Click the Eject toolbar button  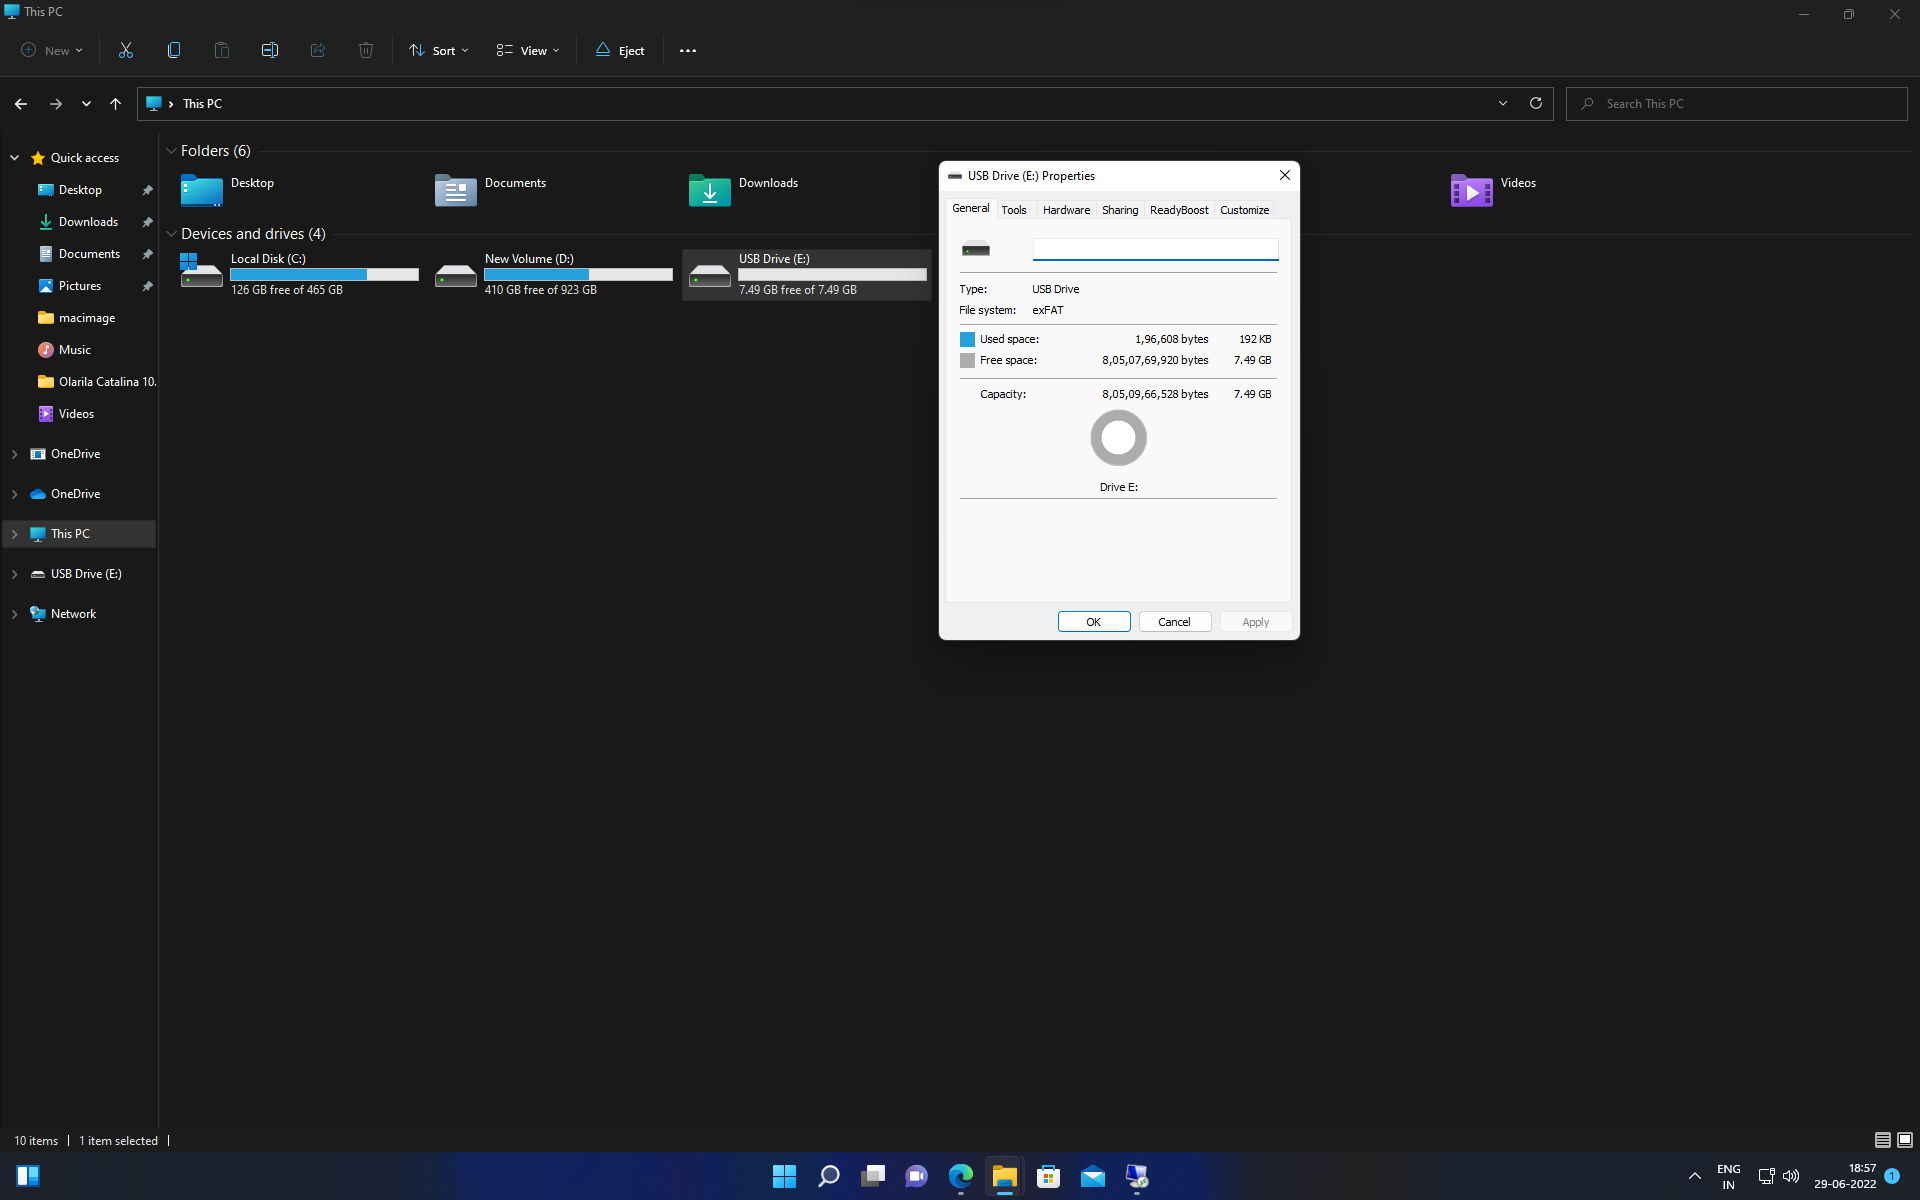pos(620,50)
